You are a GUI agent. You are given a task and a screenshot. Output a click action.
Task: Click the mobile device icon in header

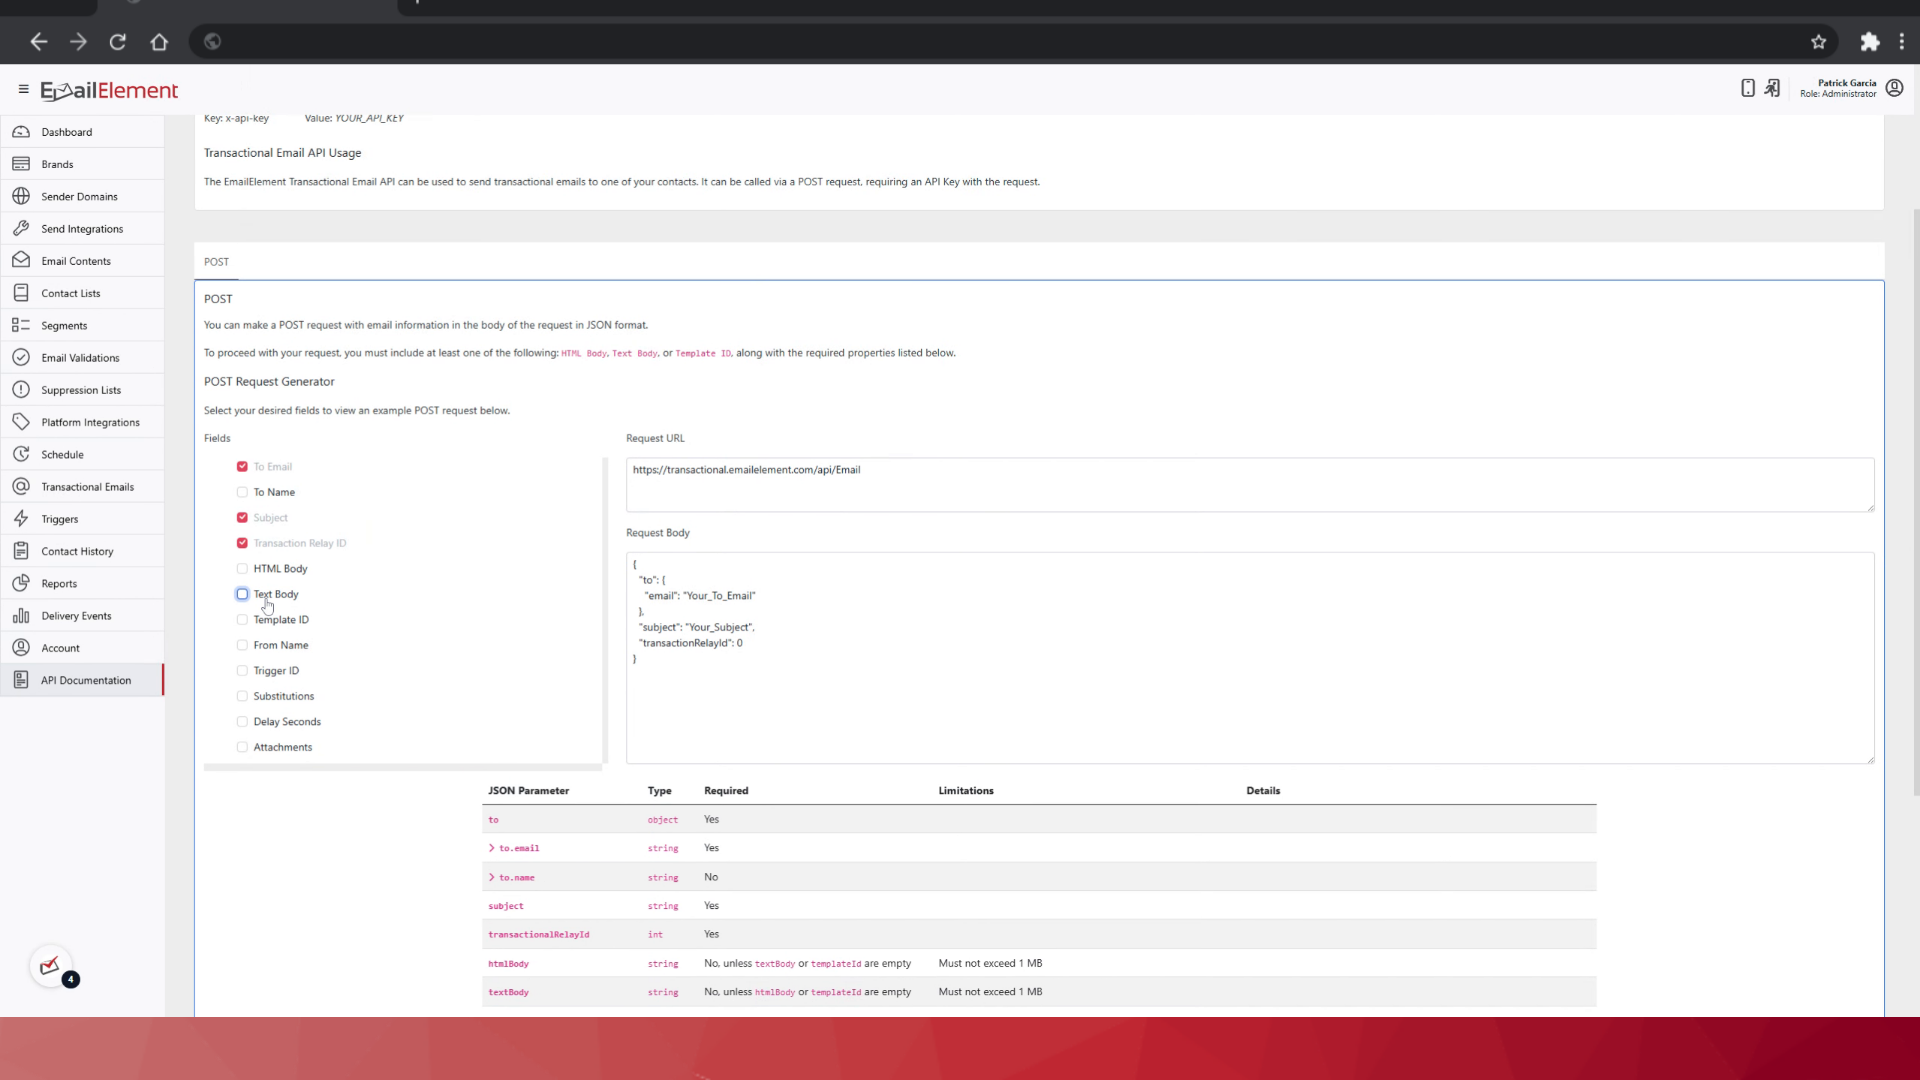click(1748, 88)
